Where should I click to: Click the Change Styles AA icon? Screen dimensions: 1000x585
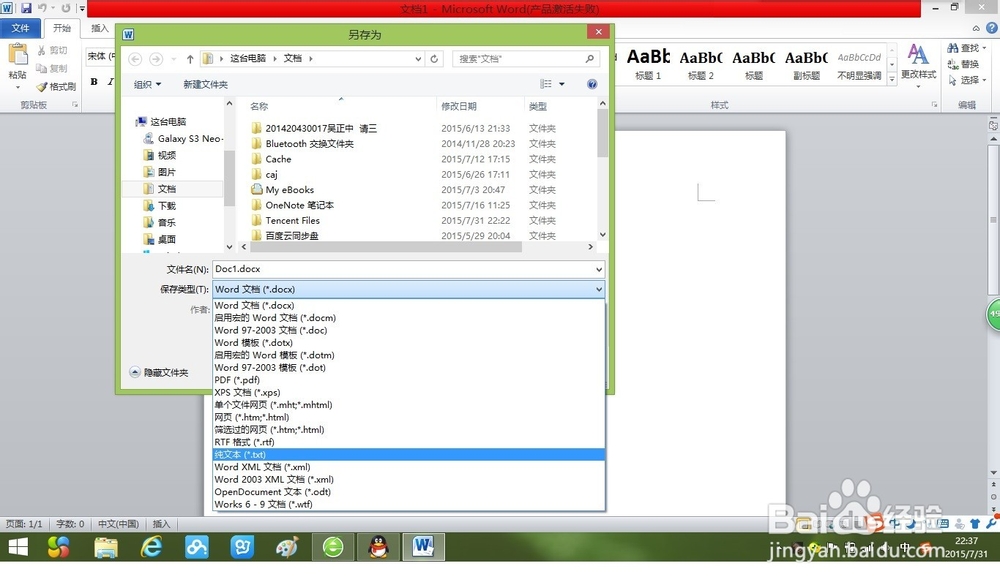coord(918,55)
